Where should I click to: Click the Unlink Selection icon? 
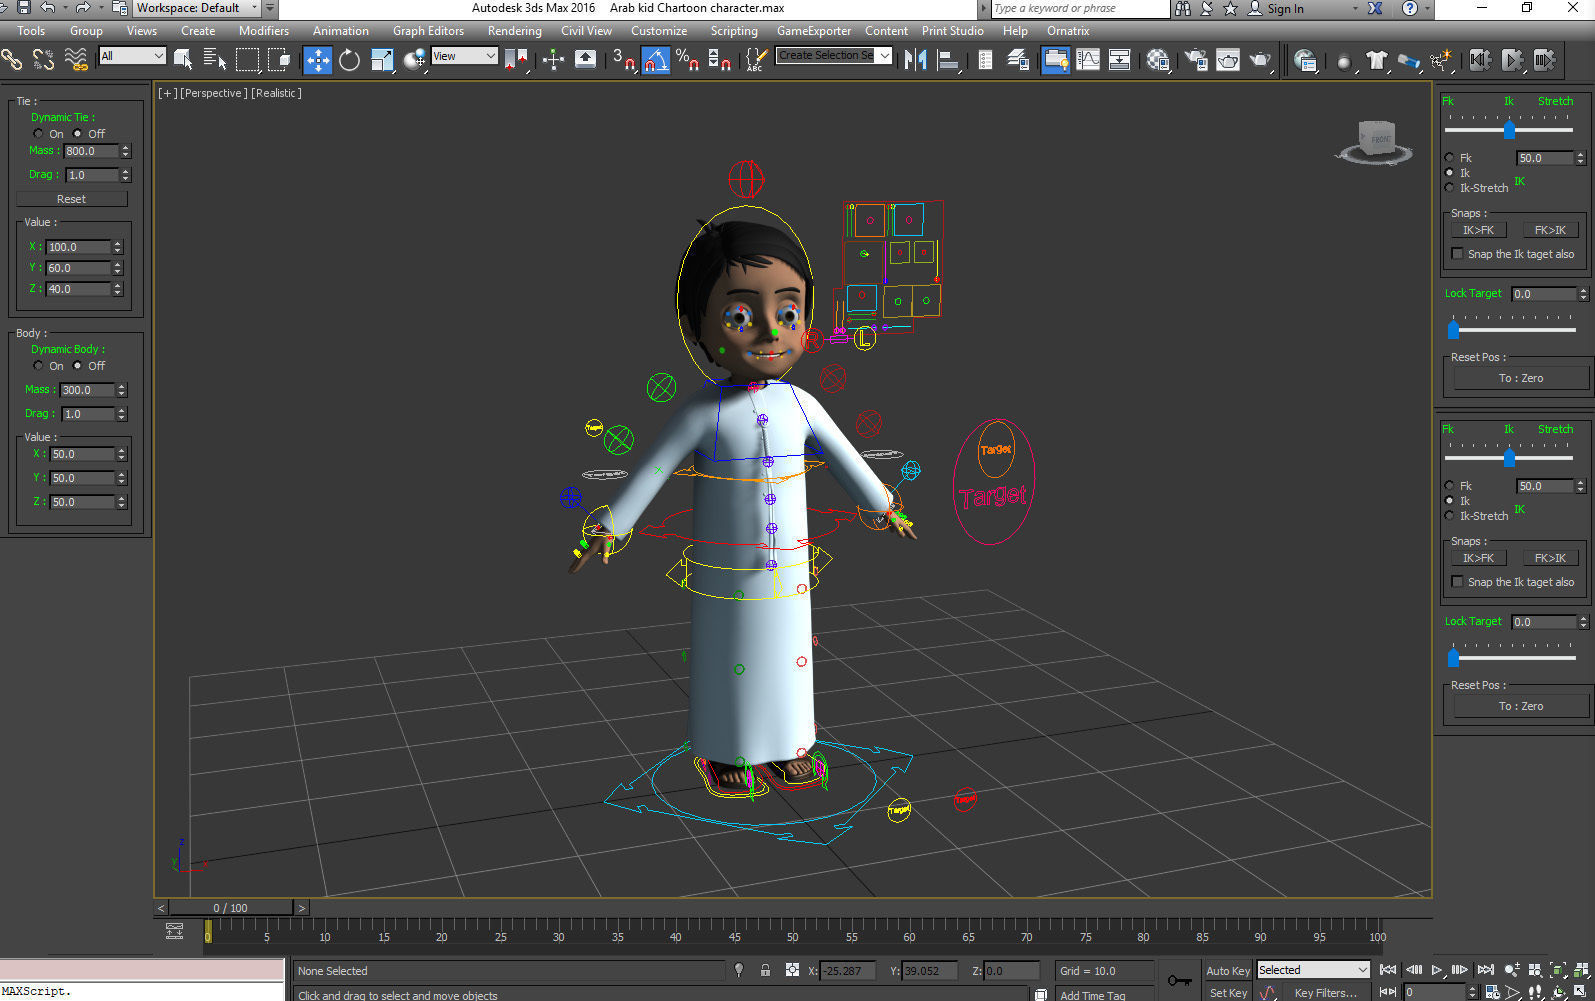coord(44,60)
